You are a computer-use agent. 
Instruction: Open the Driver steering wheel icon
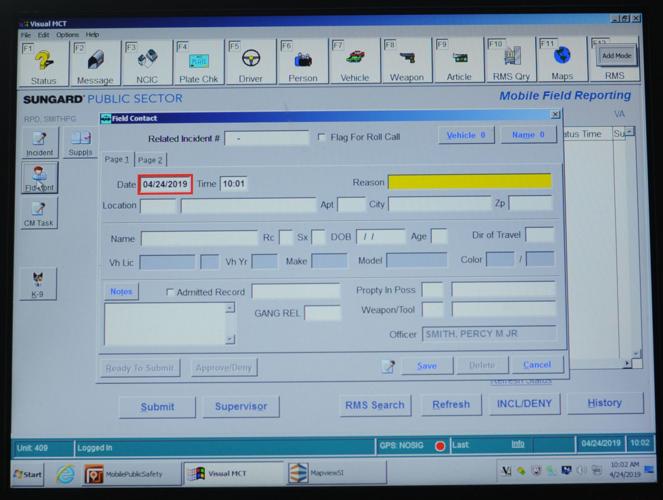[250, 63]
